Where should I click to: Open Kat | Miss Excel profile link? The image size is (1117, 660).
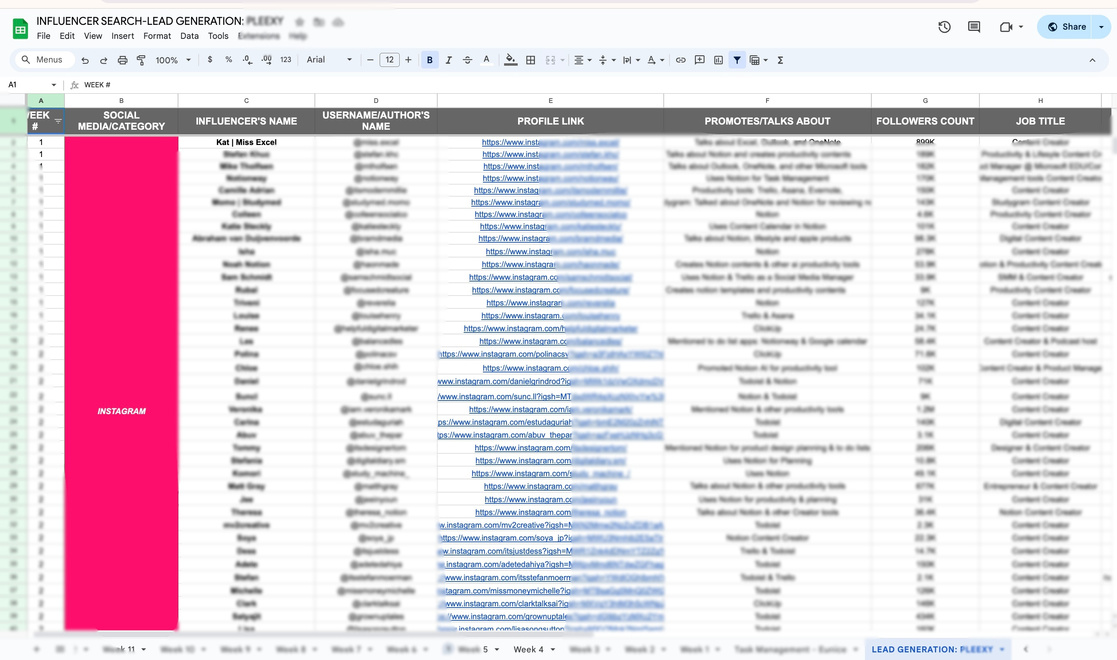click(550, 143)
